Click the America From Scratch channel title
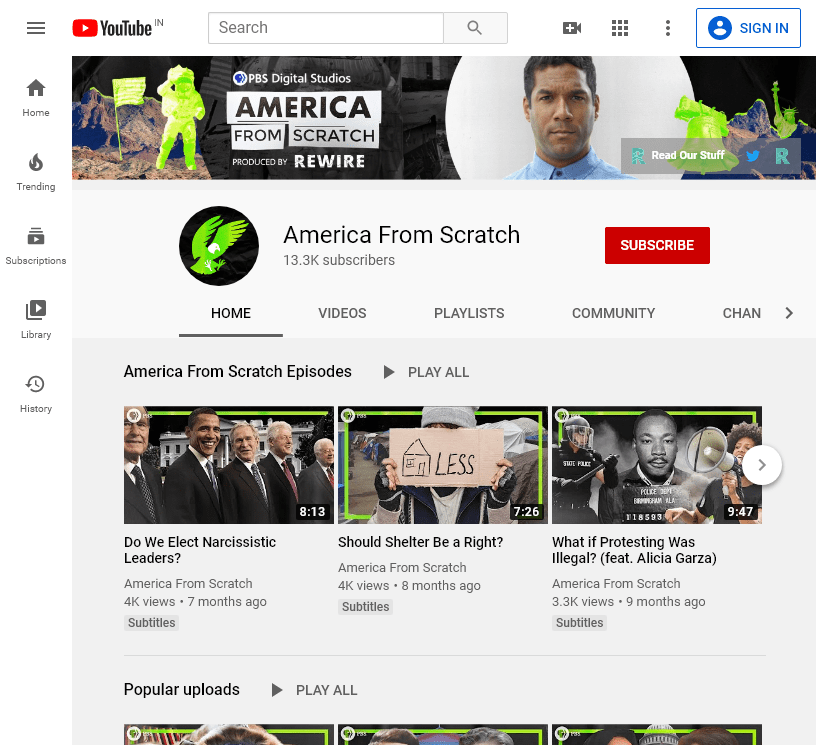Viewport: 816px width, 745px height. [401, 235]
